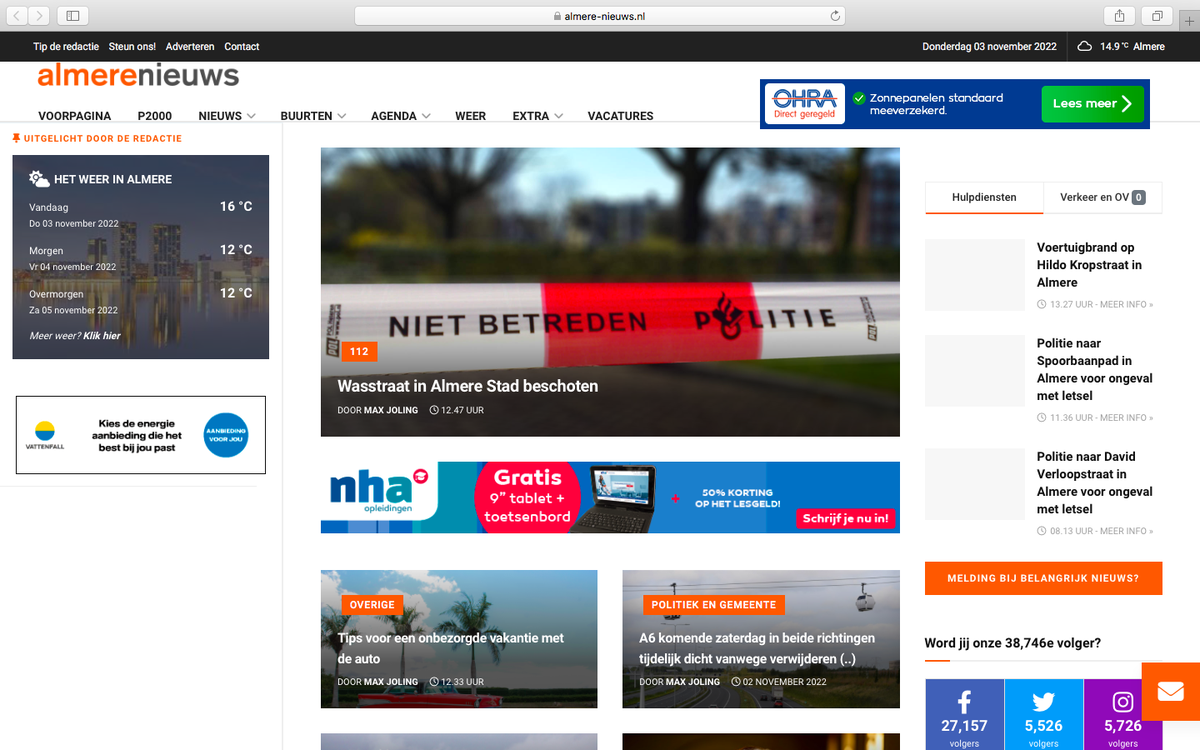
Task: Click the Politiek en Gemeente tag
Action: (x=714, y=605)
